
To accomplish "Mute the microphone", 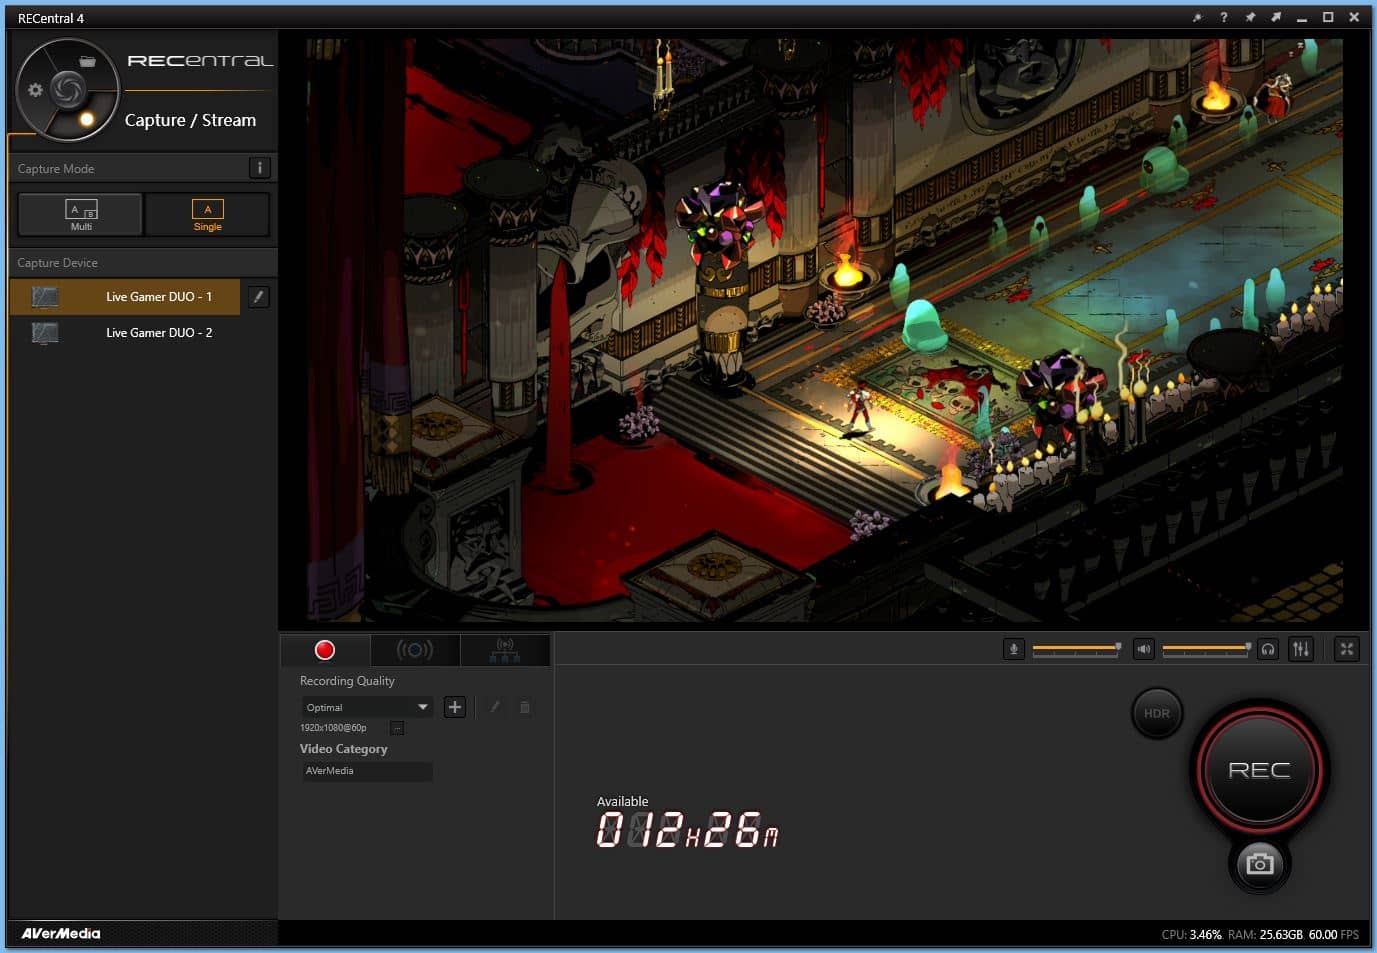I will (x=1014, y=649).
